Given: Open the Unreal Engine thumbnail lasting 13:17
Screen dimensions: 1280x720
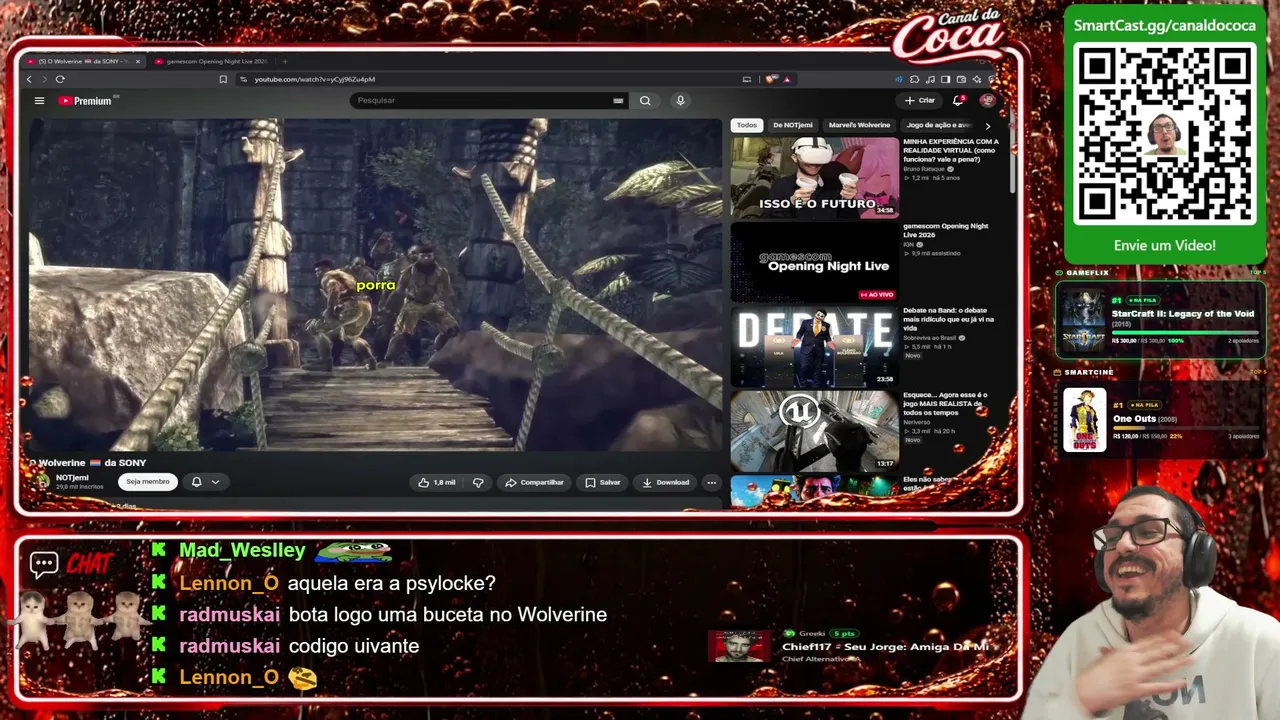Looking at the screenshot, I should pos(814,430).
